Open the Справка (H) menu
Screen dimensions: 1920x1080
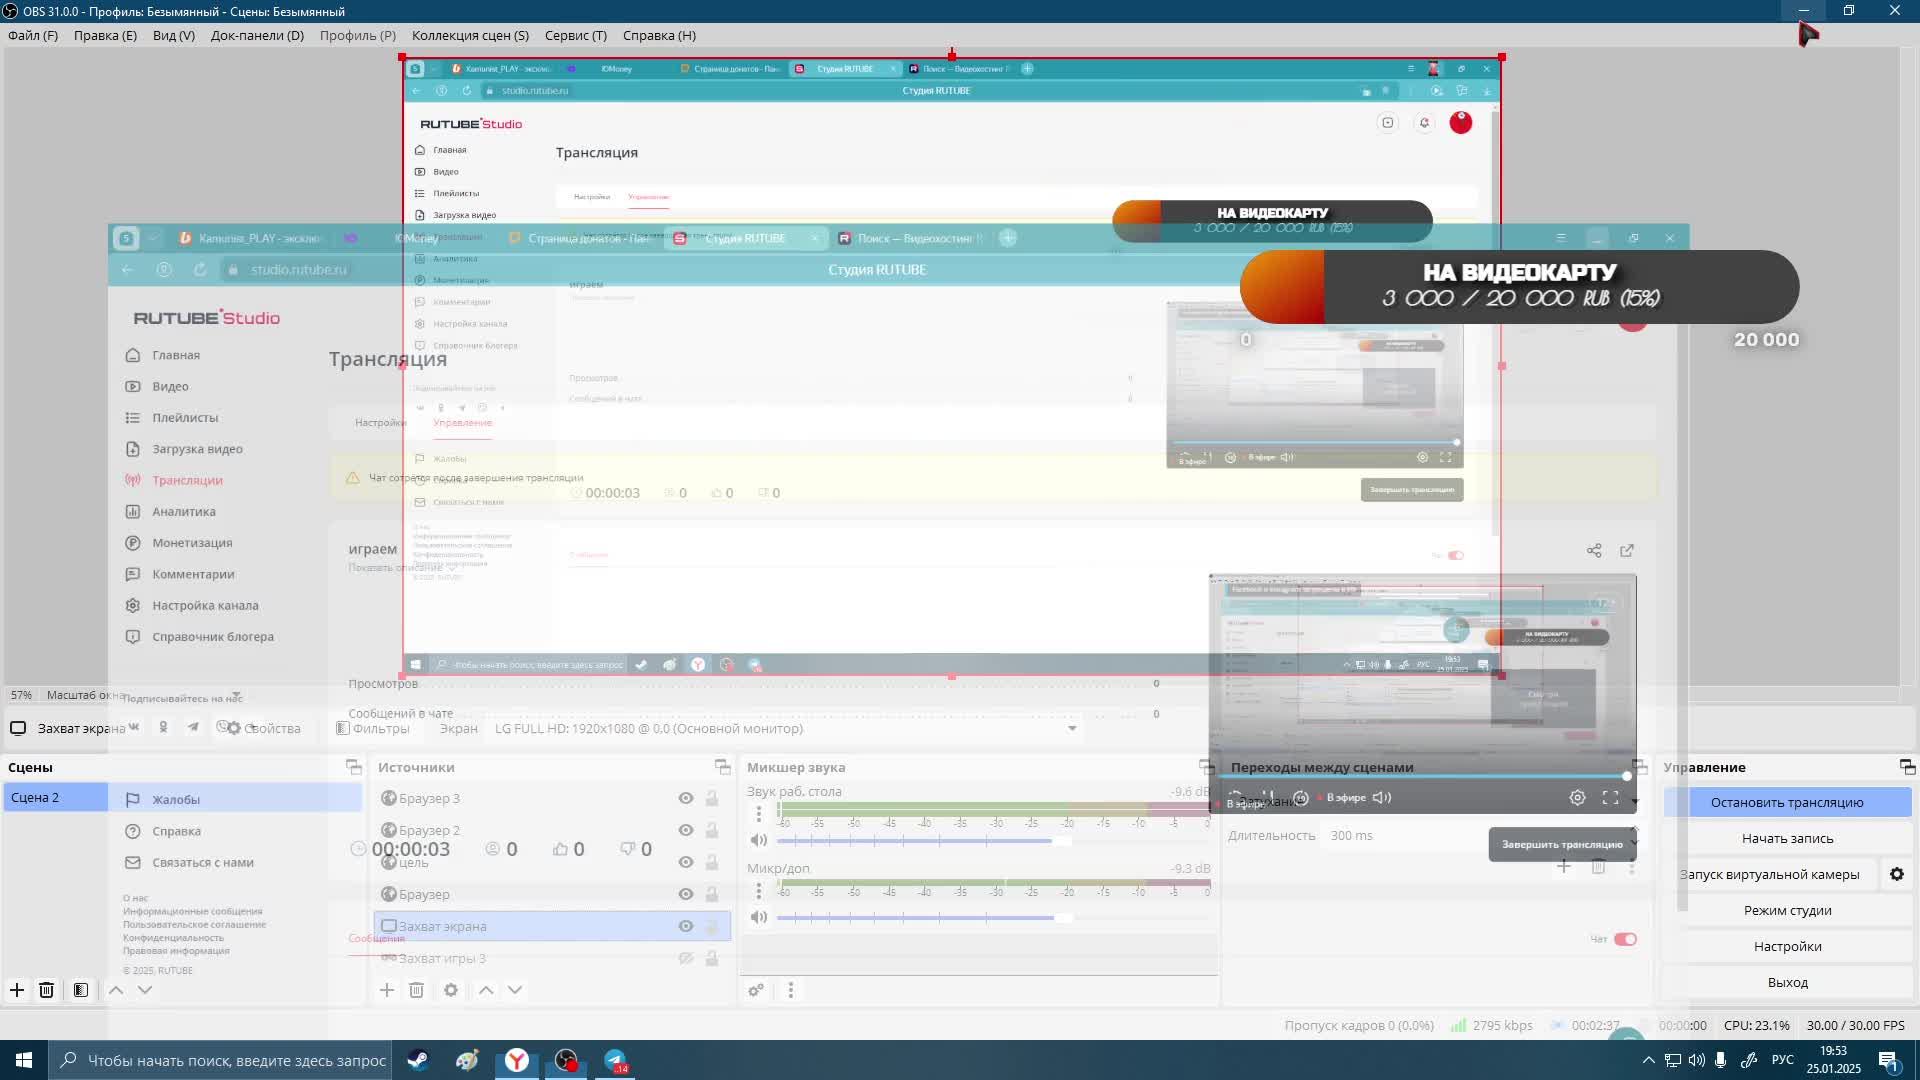click(659, 35)
